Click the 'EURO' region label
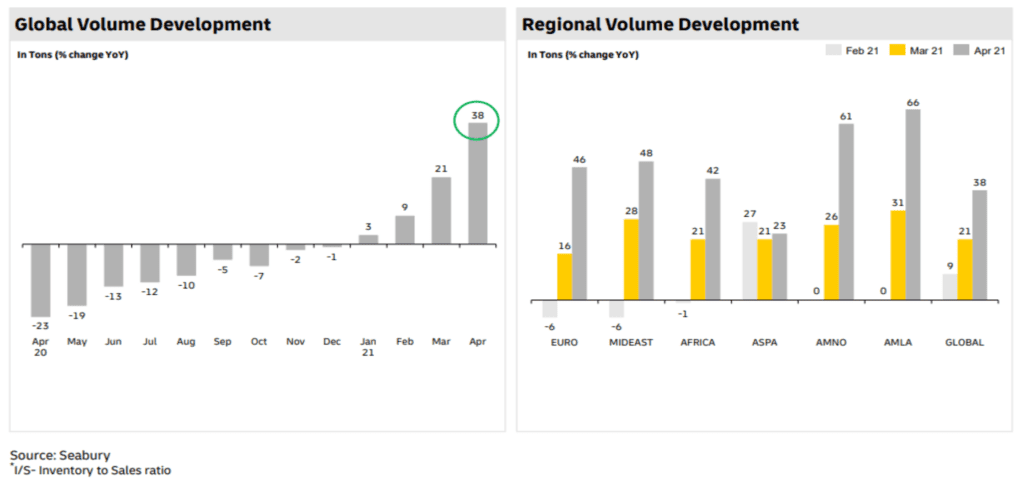The height and width of the screenshot is (480, 1024). click(x=565, y=342)
